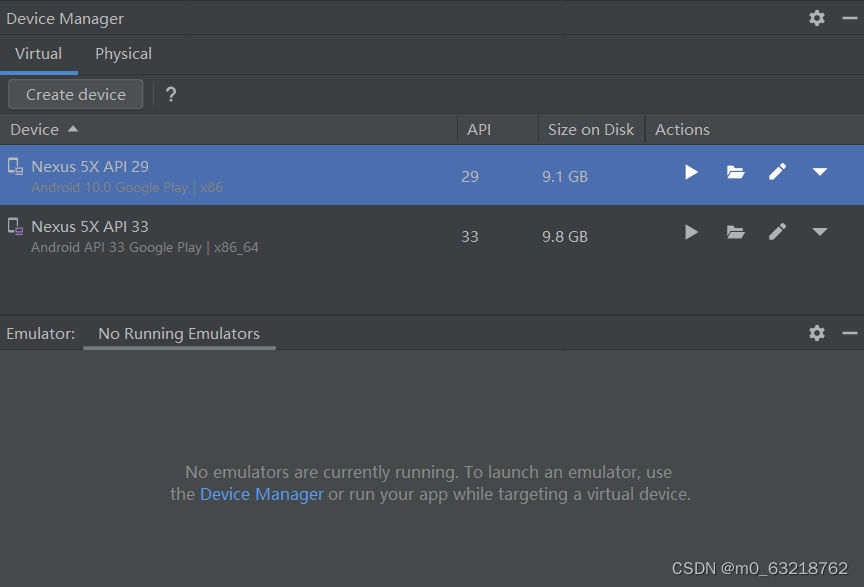Open the pencil edit icon for Nexus 5X API 33
Viewport: 864px width, 587px height.
tap(777, 232)
